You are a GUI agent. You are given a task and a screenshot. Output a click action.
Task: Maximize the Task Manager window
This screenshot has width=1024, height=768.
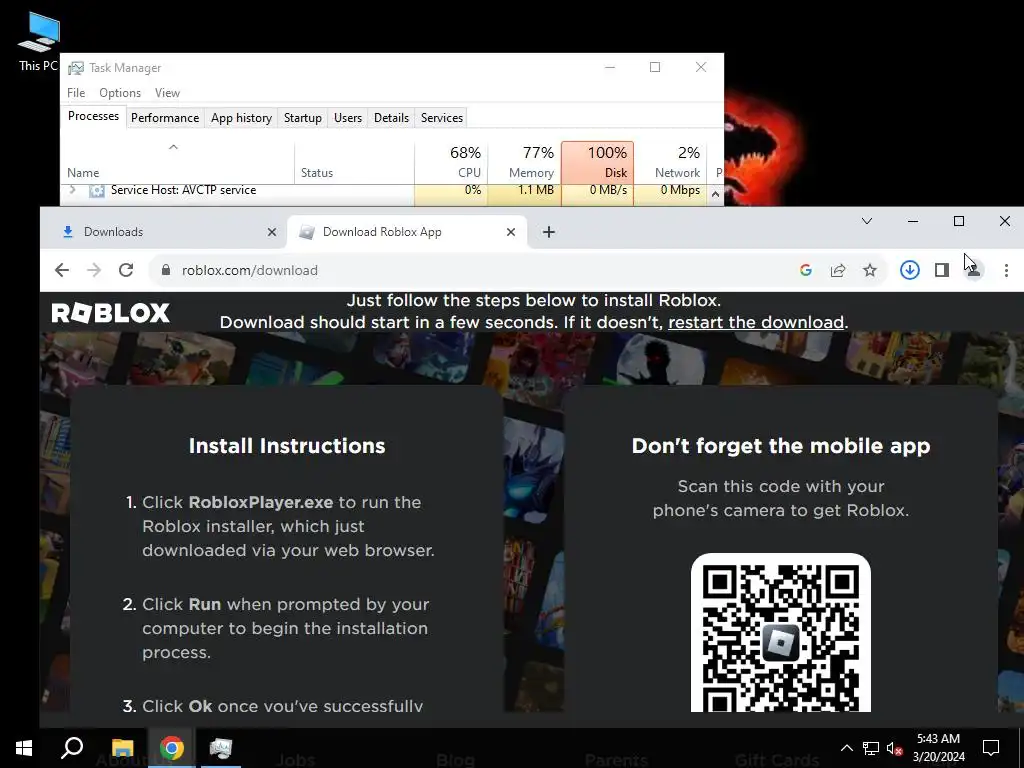pyautogui.click(x=655, y=67)
